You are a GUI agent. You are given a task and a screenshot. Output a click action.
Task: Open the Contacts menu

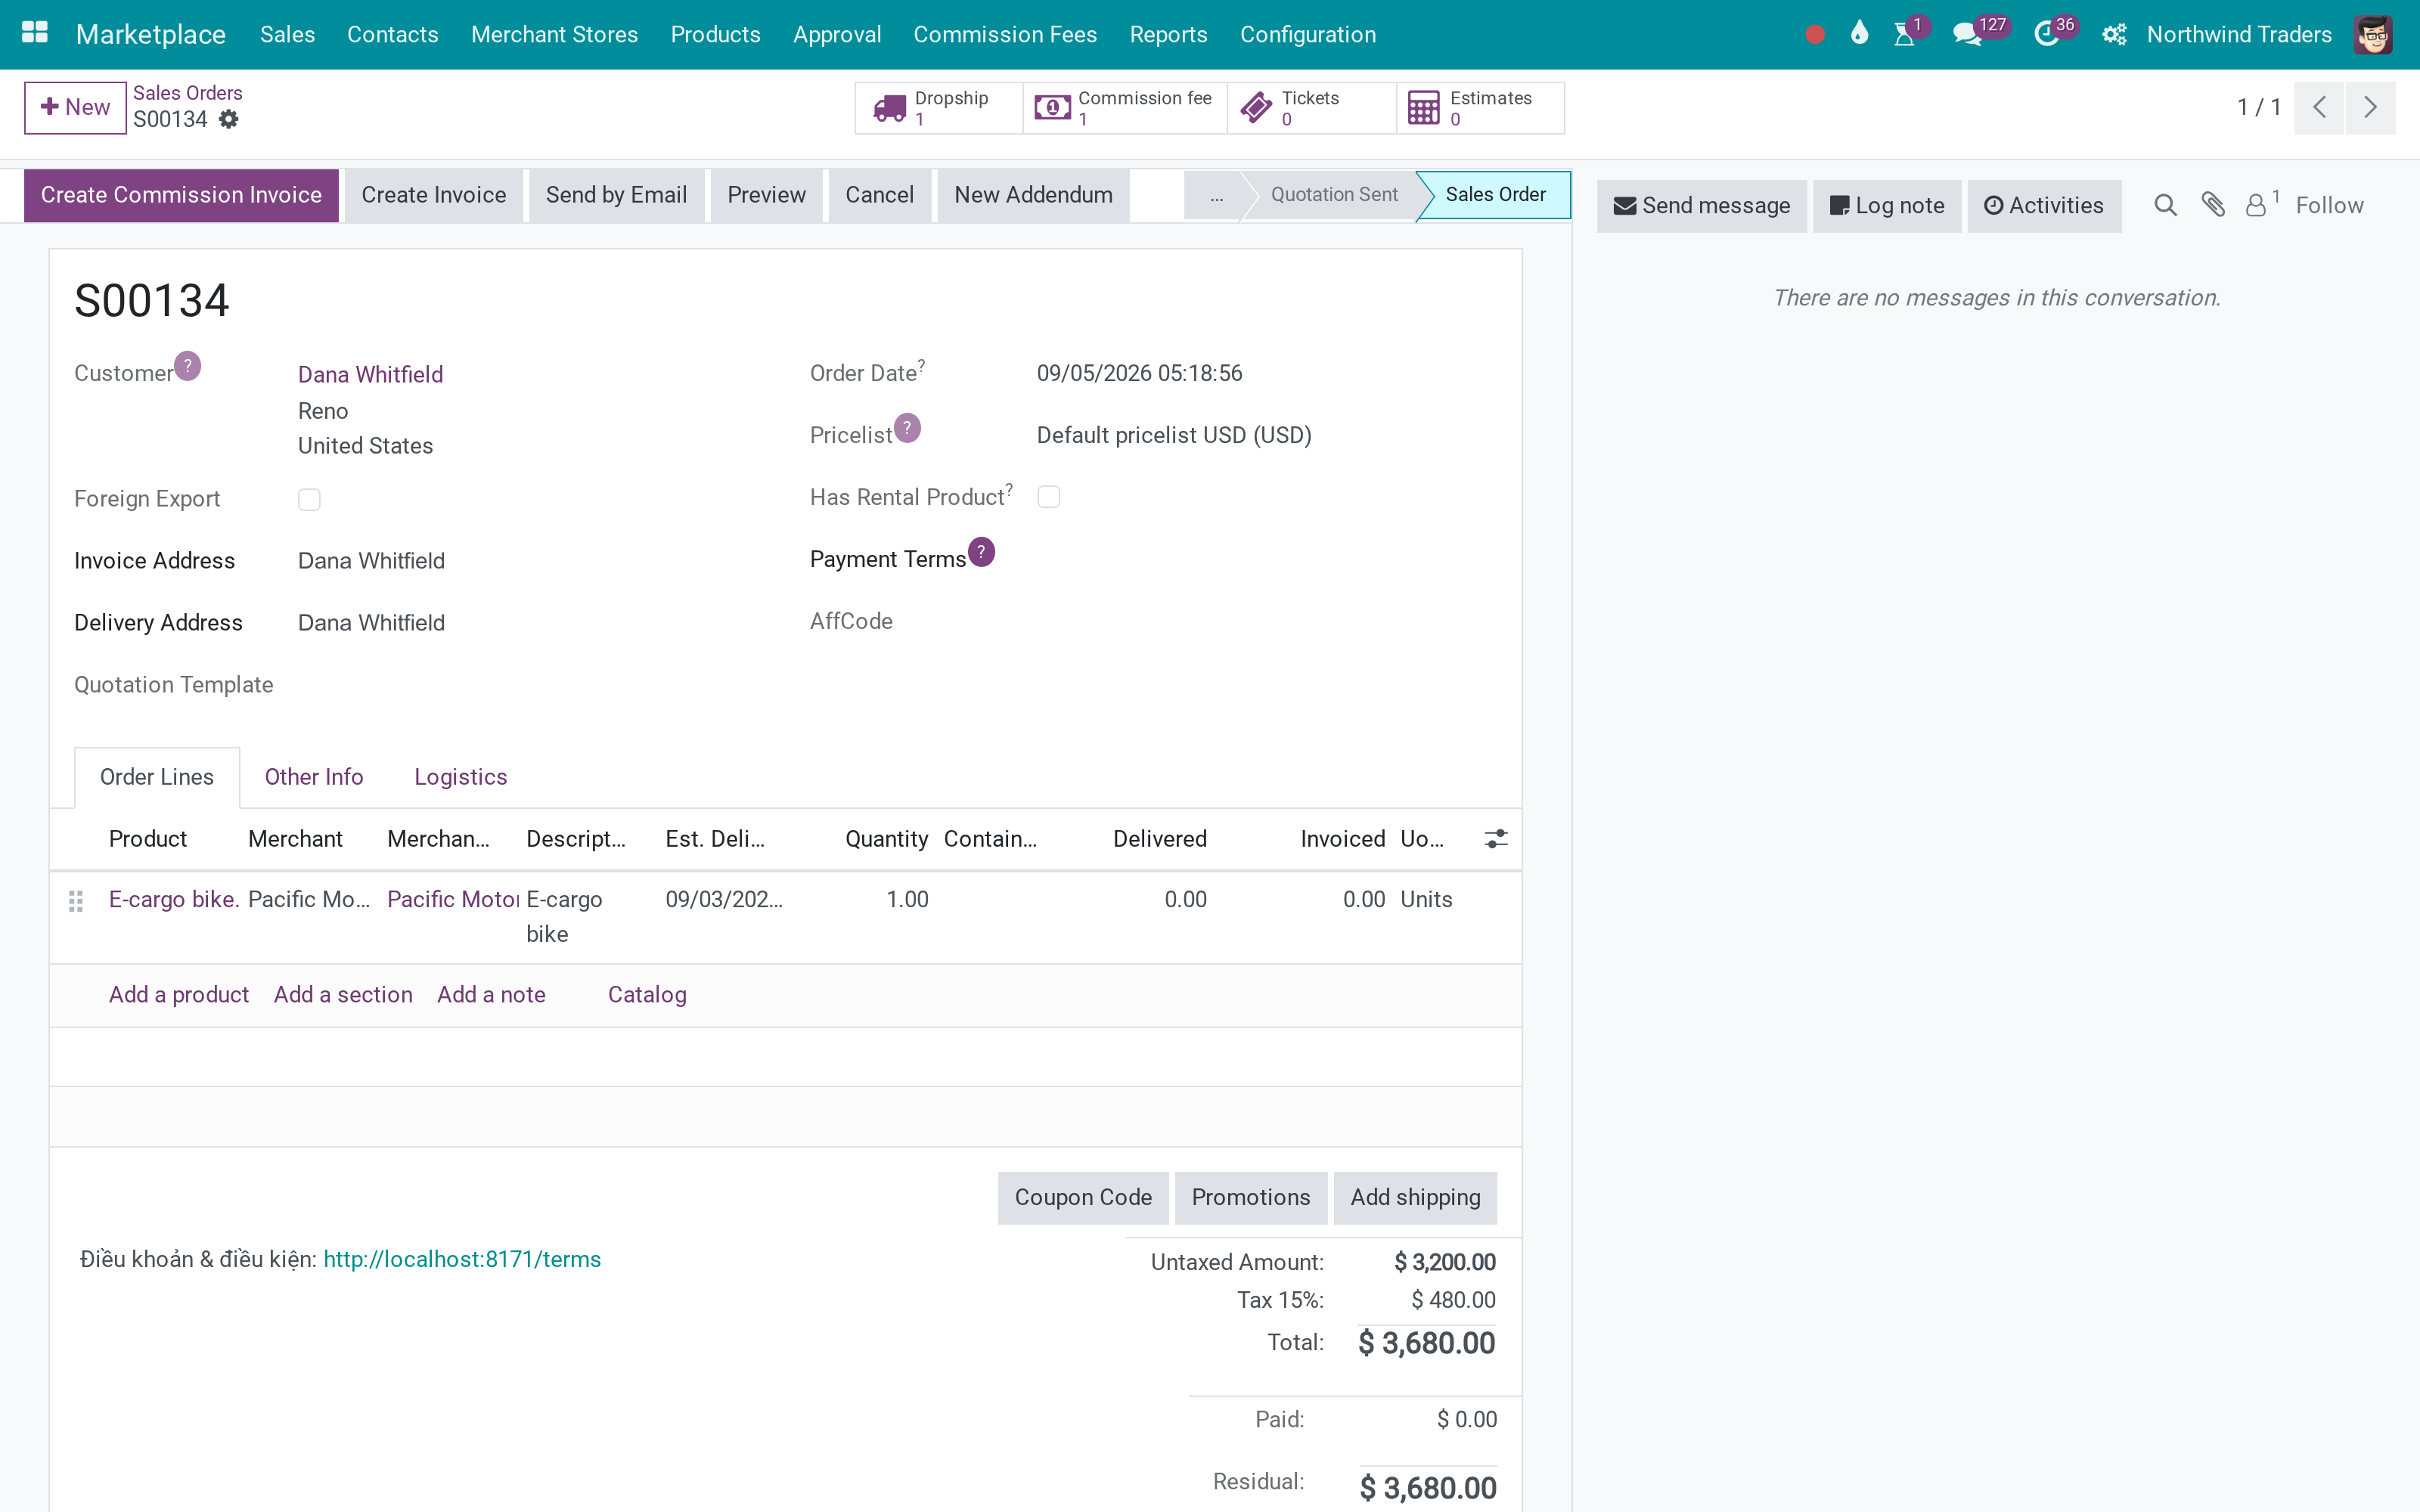(x=393, y=34)
